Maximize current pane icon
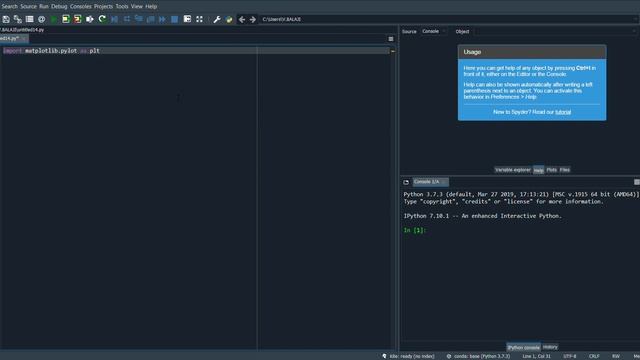640x360 pixels. [187, 19]
